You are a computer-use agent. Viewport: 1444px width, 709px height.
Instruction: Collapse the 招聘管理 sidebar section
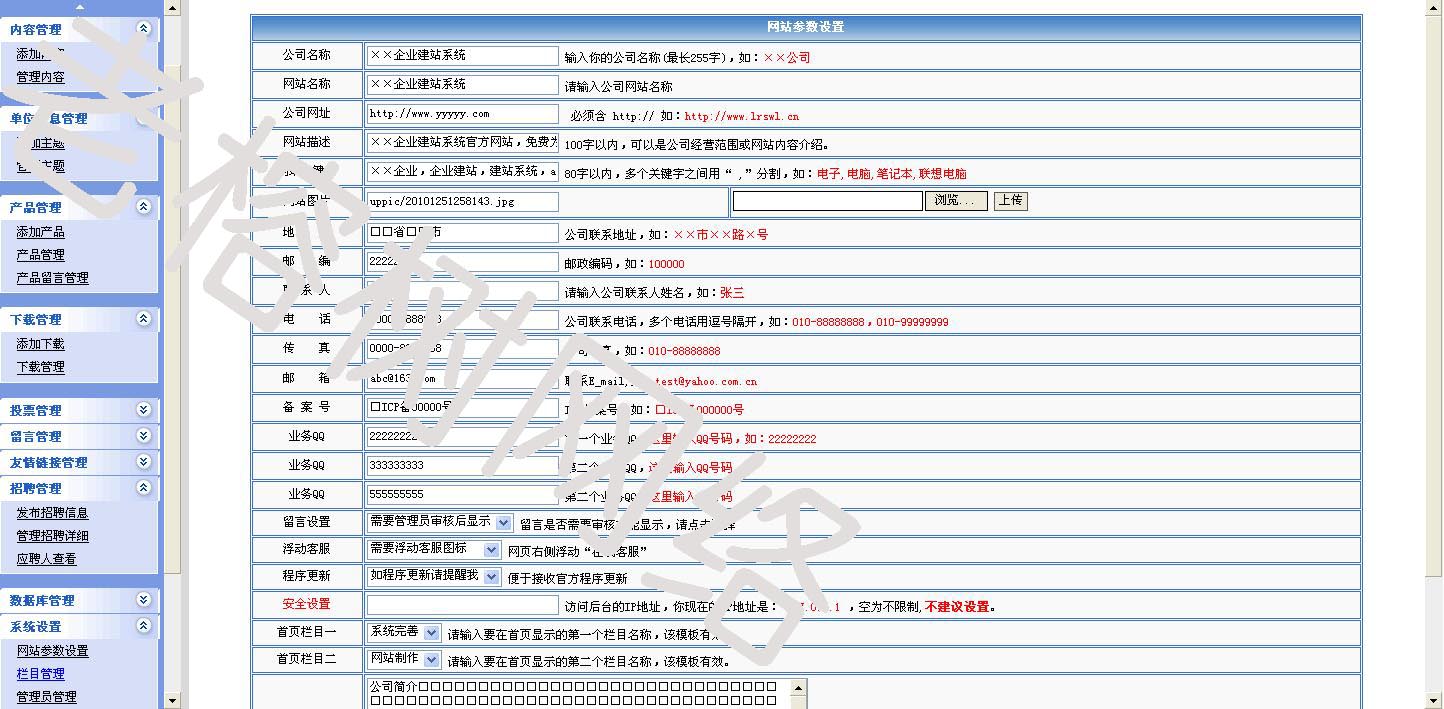143,488
